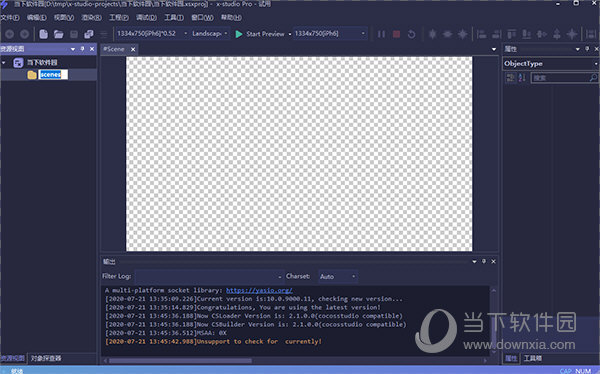The width and height of the screenshot is (600, 374).
Task: Switch properties to categorized view icon
Action: (510, 78)
